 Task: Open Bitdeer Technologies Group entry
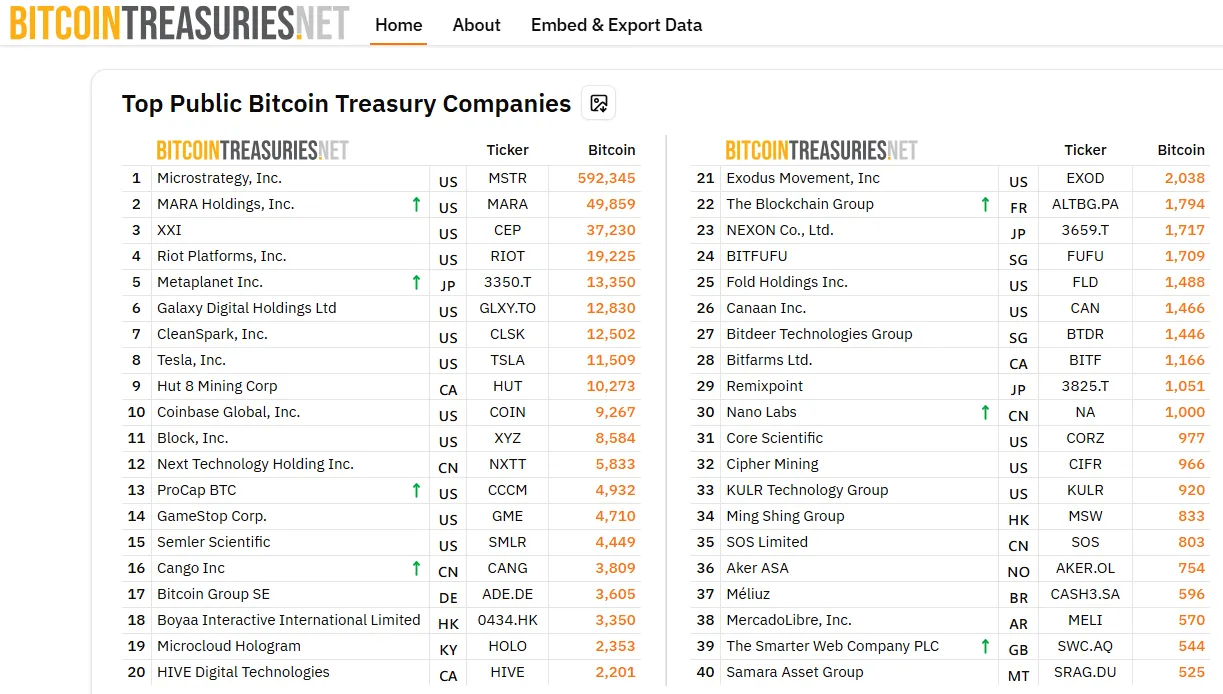(819, 334)
